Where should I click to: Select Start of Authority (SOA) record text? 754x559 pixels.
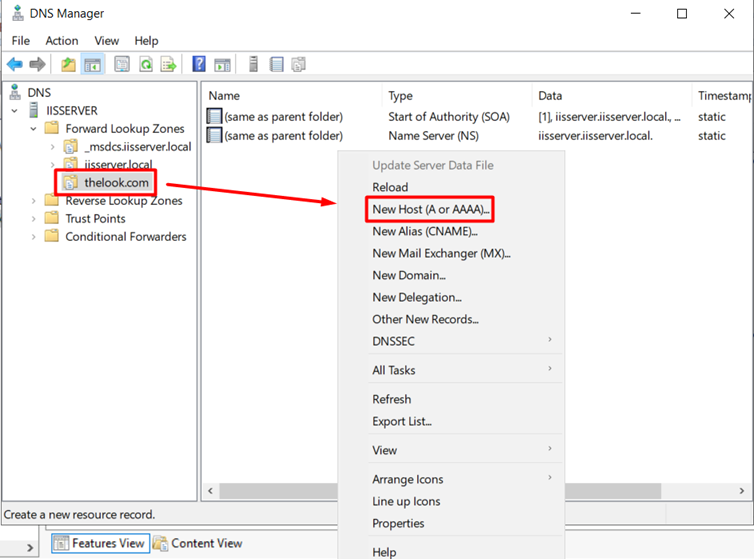coord(449,117)
